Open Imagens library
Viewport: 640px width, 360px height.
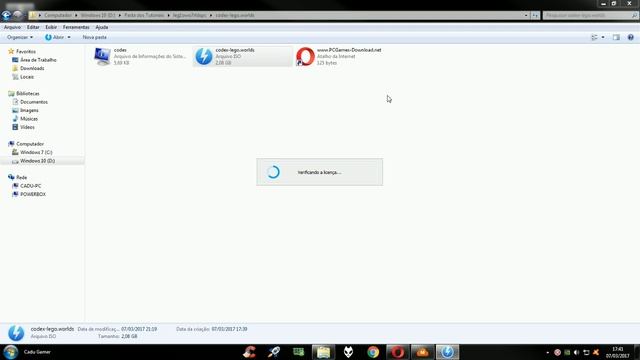click(x=29, y=110)
